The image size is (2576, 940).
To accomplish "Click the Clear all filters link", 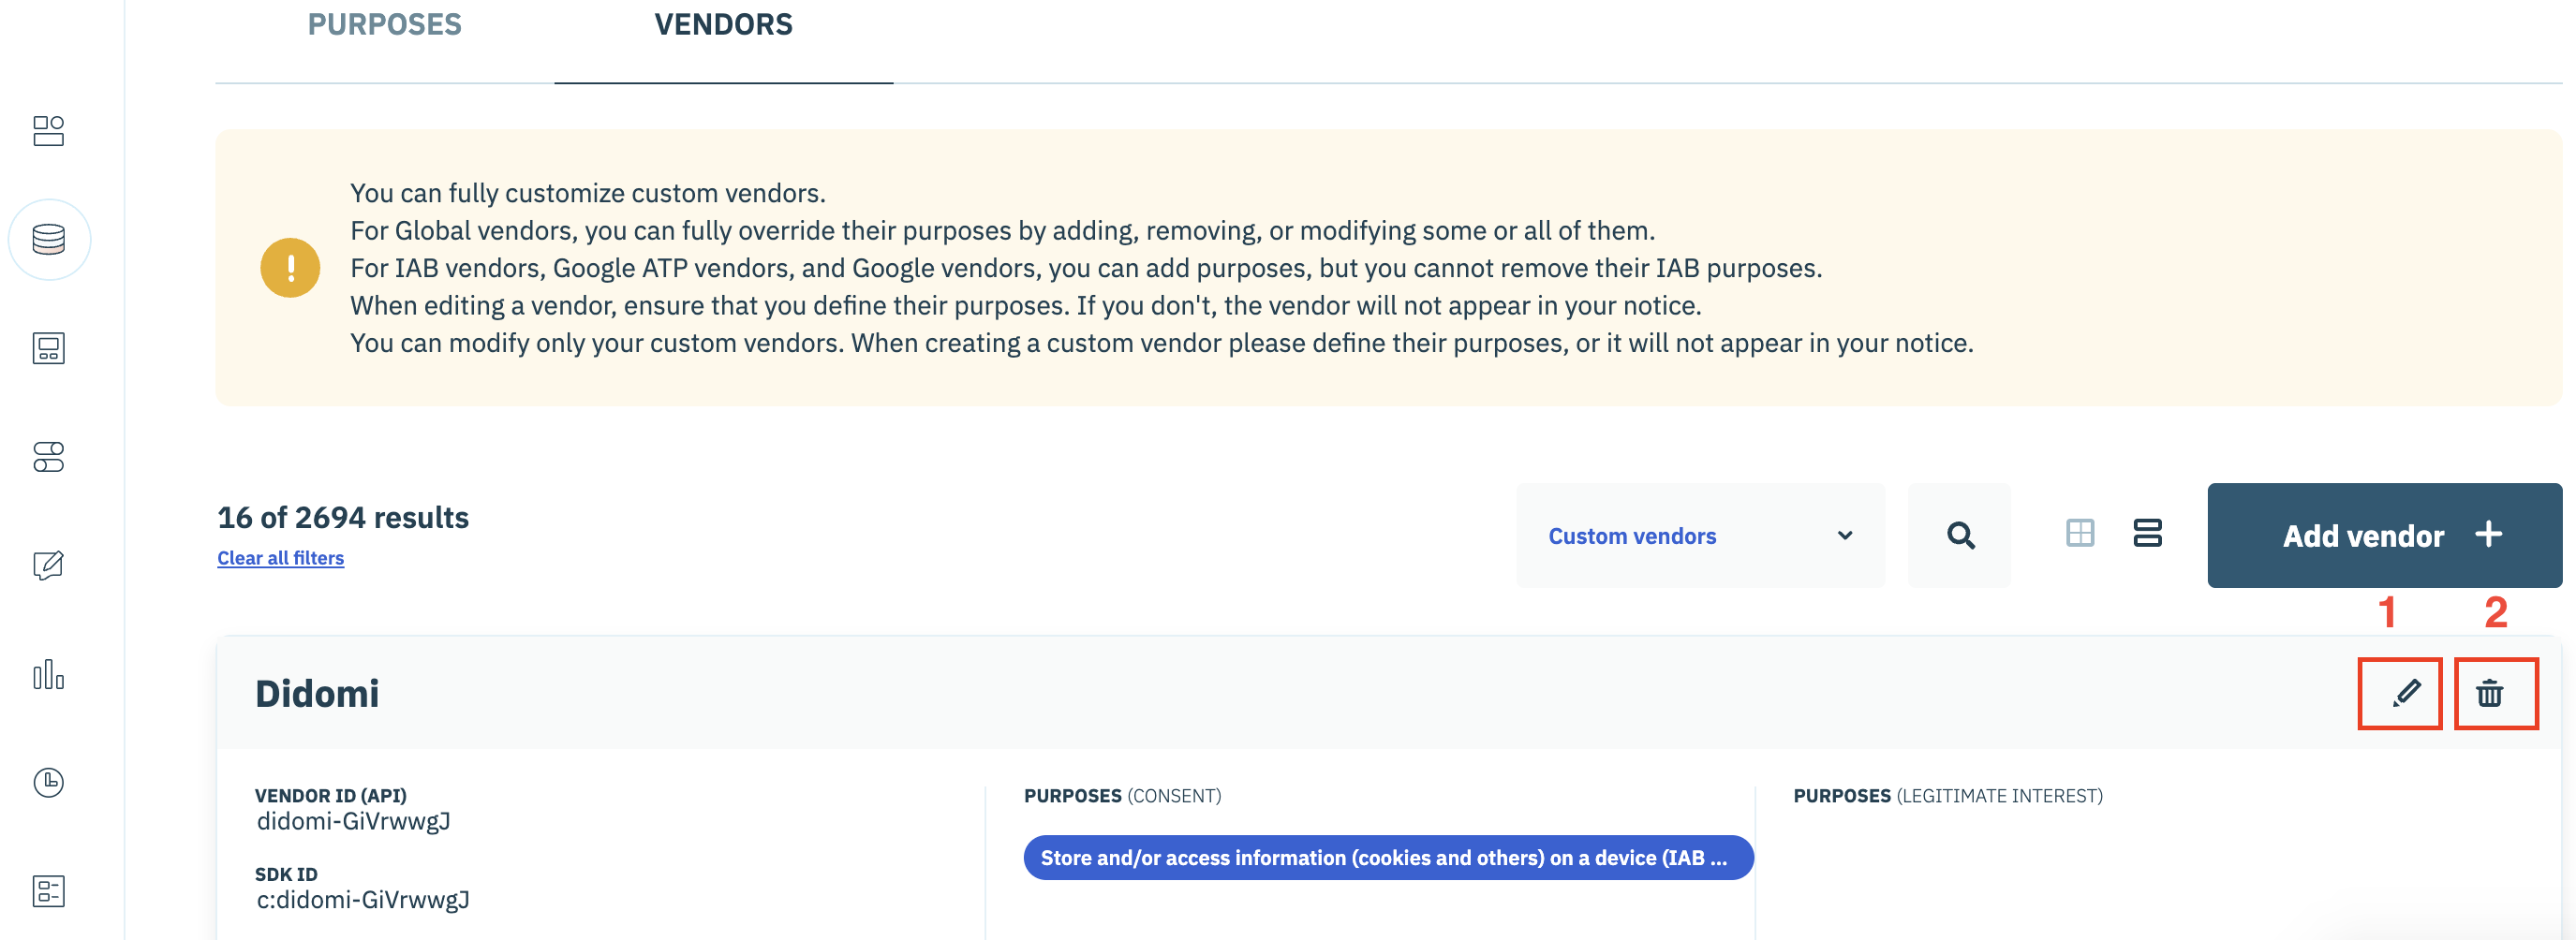I will point(280,558).
